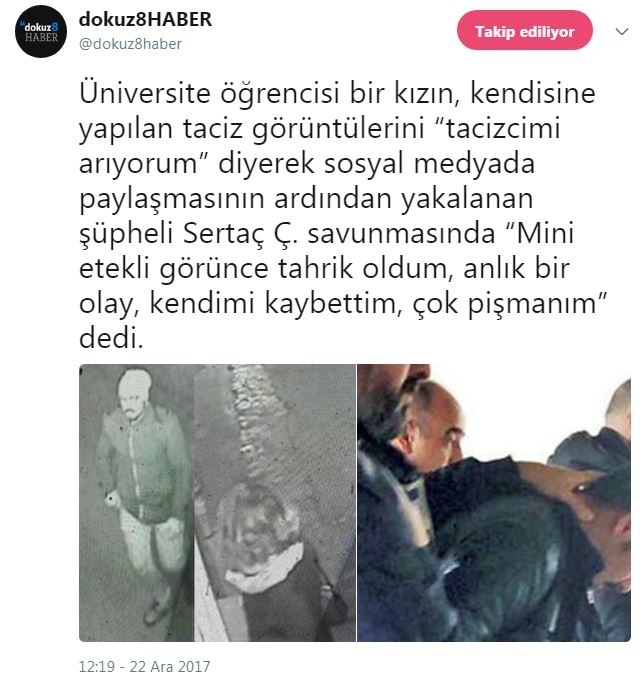Visit the @dokuz8haber handle link

(130, 44)
